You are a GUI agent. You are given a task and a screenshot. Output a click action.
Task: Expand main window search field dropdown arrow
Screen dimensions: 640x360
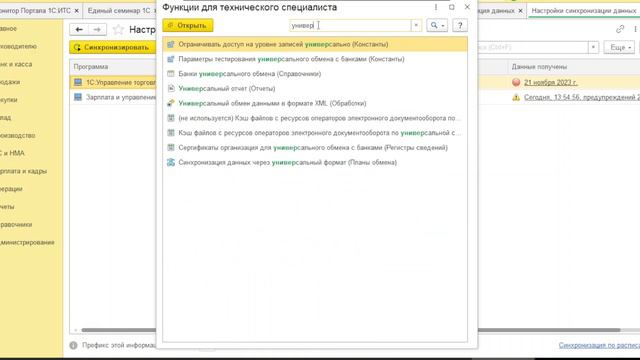click(x=593, y=47)
